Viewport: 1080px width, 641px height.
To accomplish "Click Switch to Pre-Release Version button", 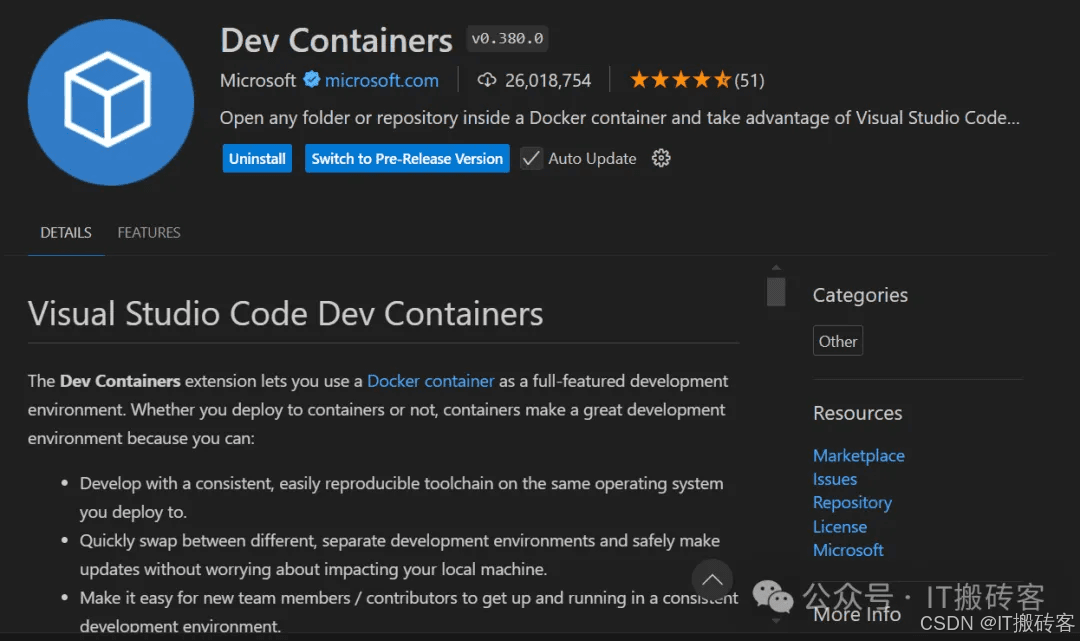I will [407, 158].
